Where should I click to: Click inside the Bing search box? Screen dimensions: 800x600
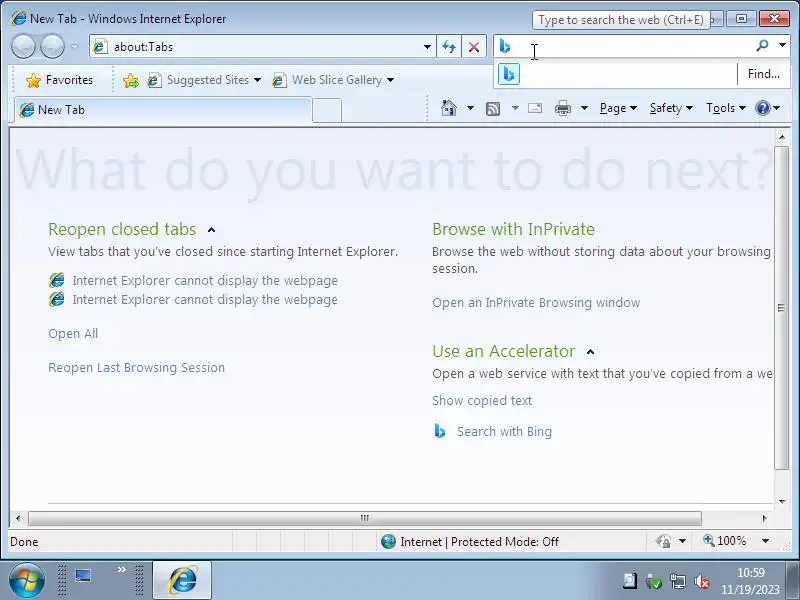(632, 46)
